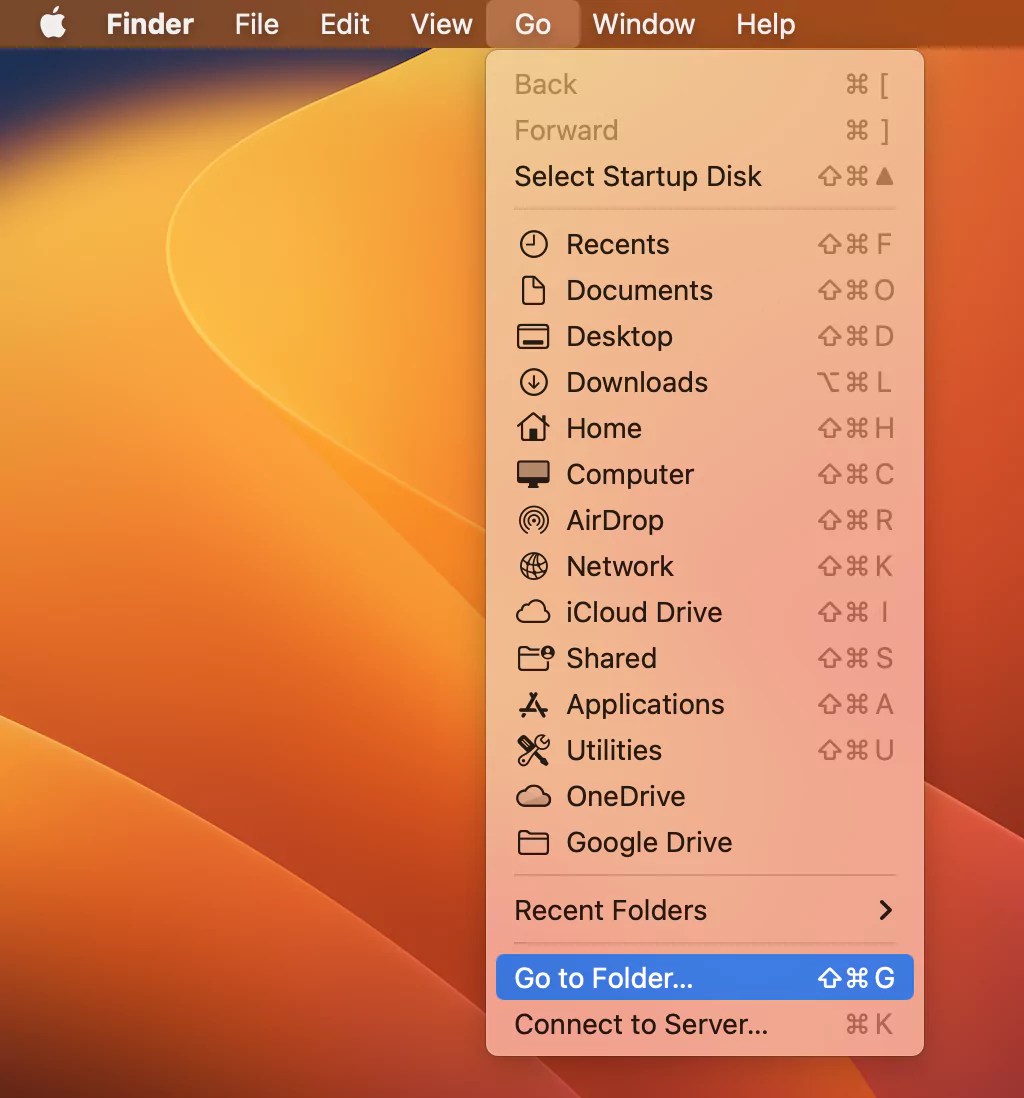Click the Documents page icon
The image size is (1024, 1098).
(535, 290)
